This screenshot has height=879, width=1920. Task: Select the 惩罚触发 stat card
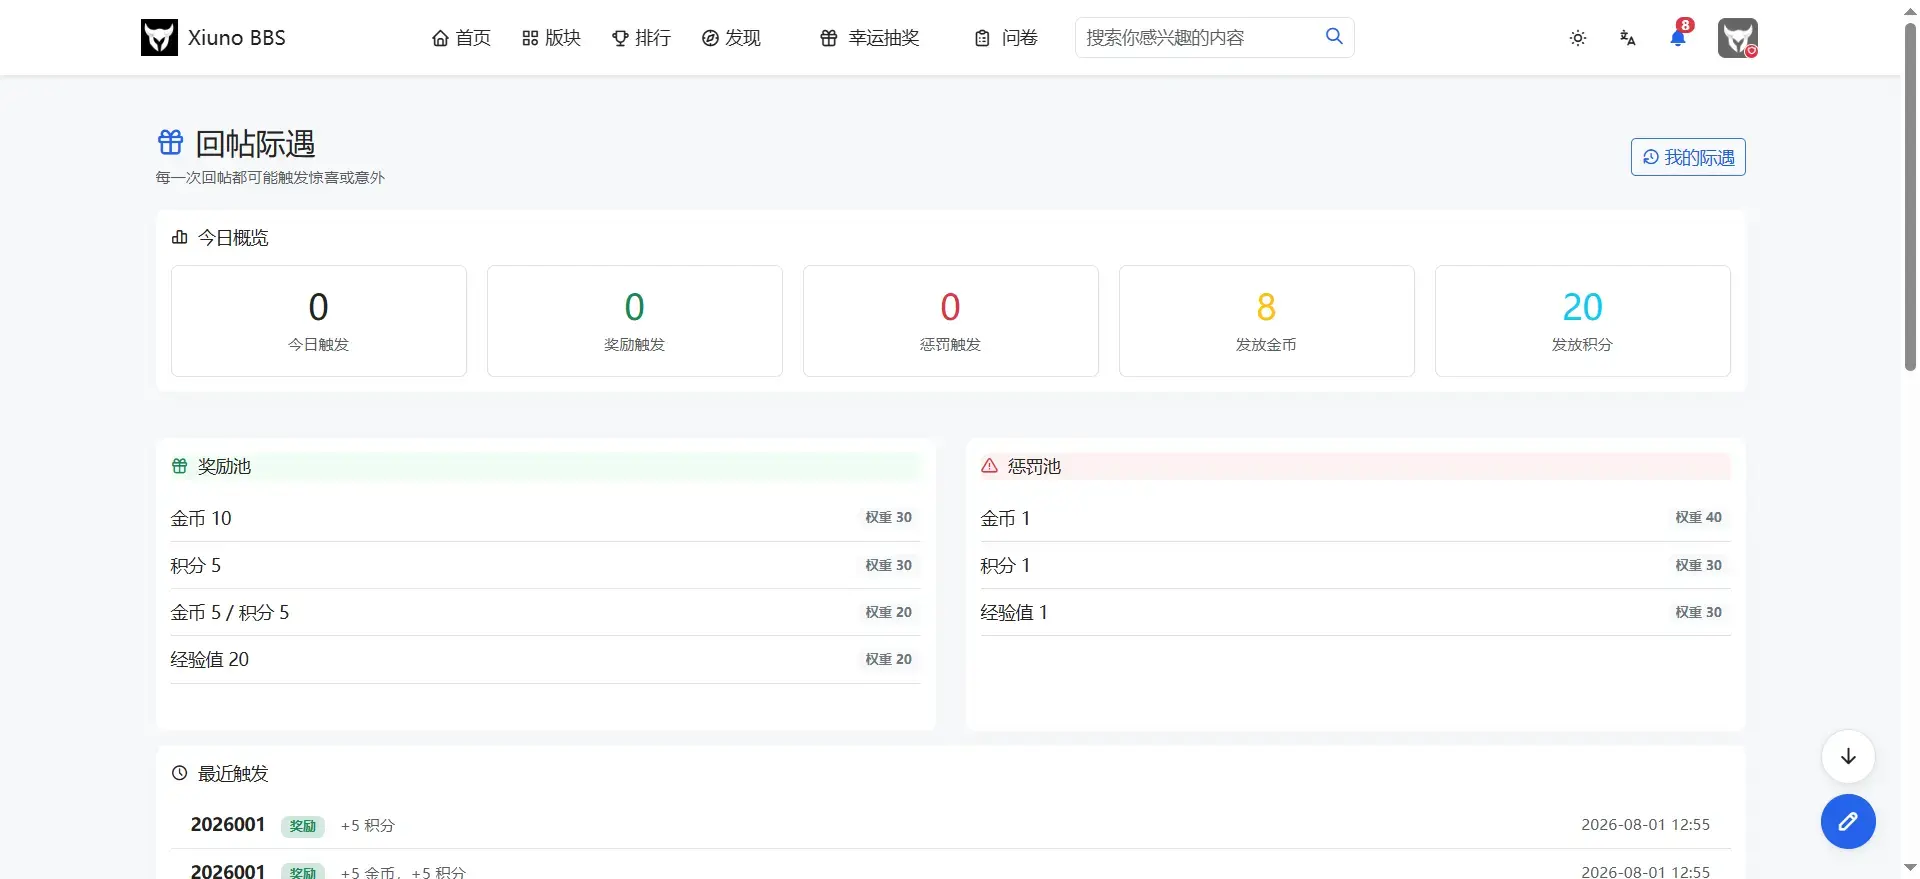tap(951, 321)
